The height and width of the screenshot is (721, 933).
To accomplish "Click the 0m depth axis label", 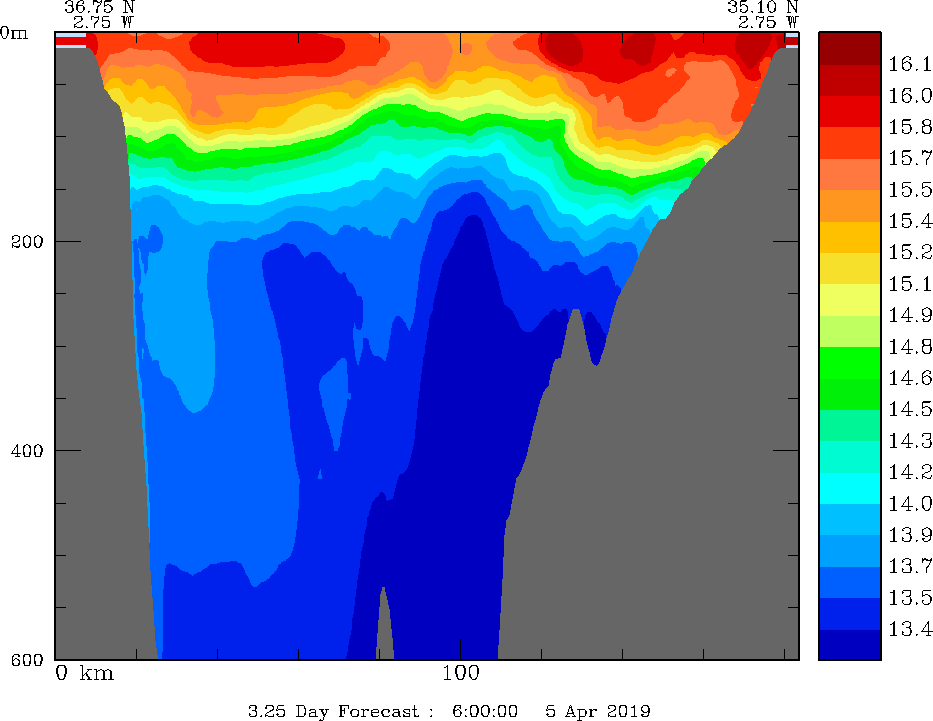I will point(14,33).
